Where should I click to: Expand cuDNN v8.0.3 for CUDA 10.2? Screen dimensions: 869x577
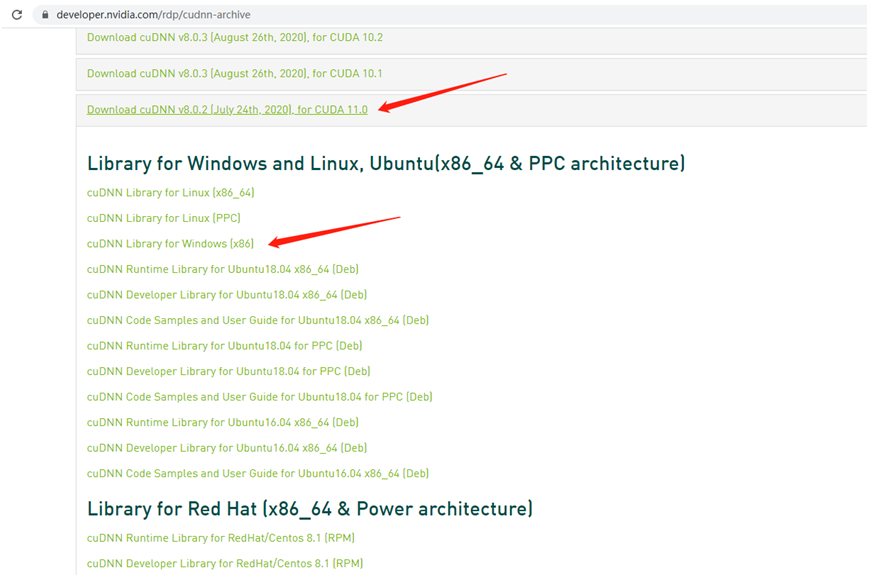pyautogui.click(x=235, y=38)
